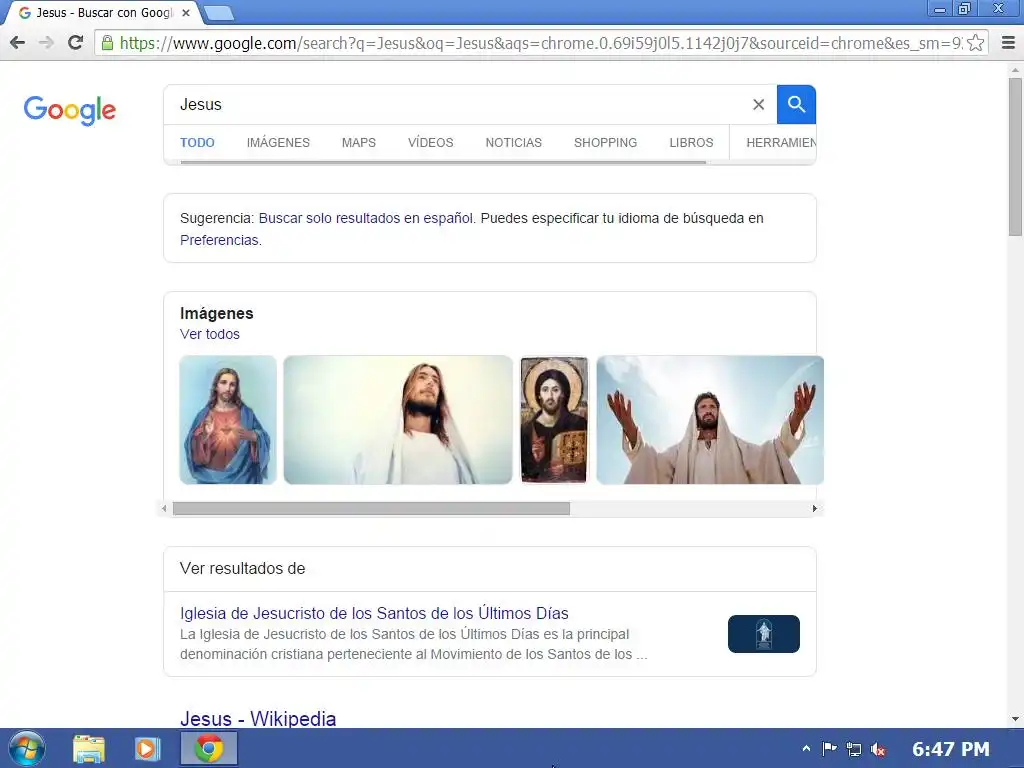Click the LDS church logo thumbnail
Screen dimensions: 1024x768
(763, 633)
